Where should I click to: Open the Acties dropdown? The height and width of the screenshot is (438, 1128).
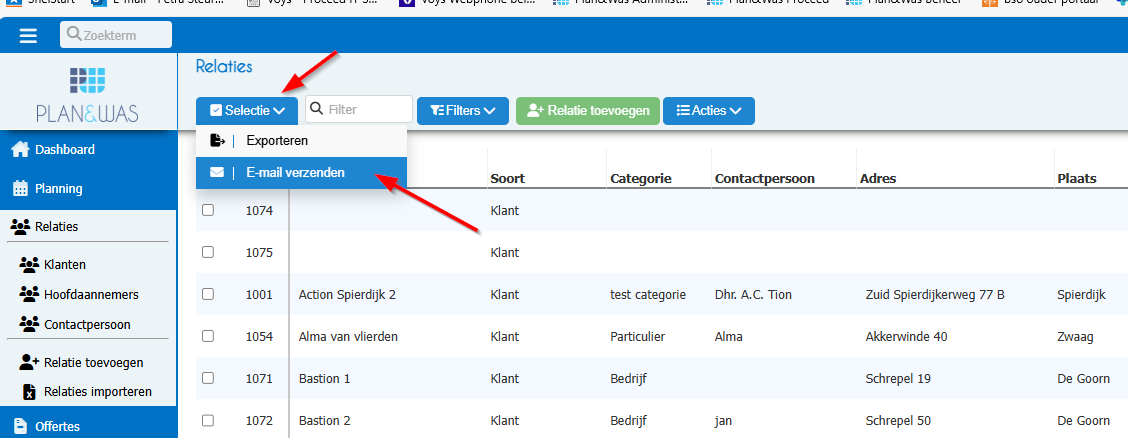coord(709,111)
